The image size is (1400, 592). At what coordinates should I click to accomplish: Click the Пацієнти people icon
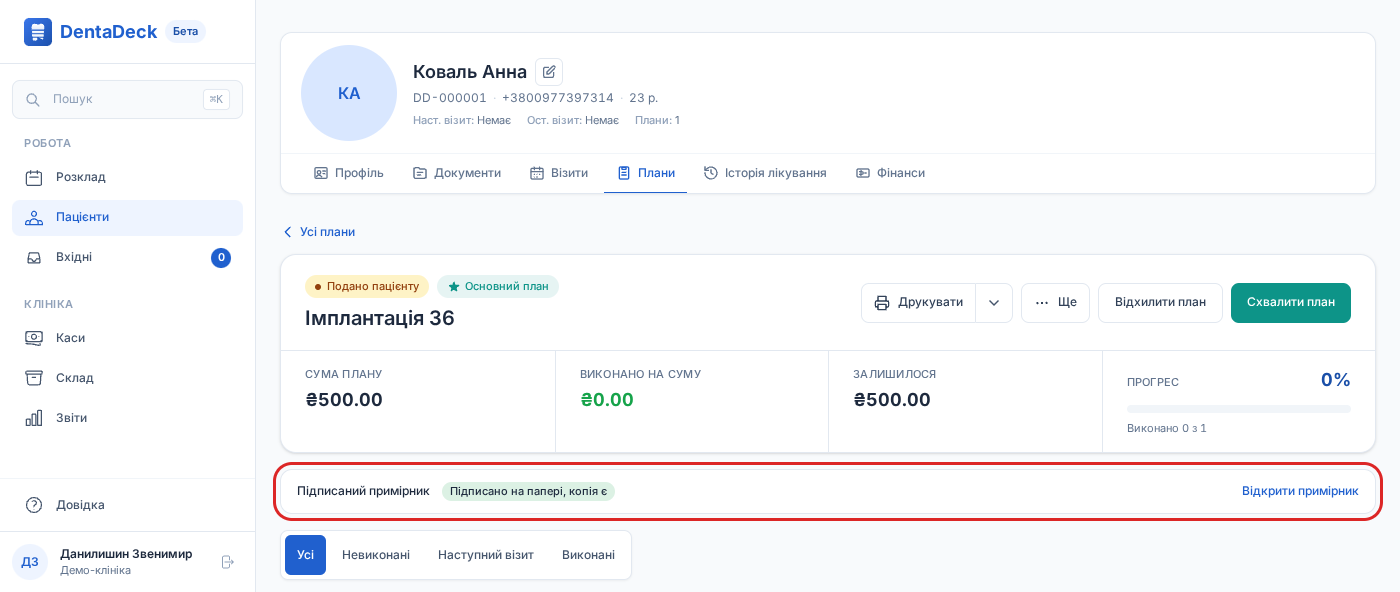tap(34, 217)
